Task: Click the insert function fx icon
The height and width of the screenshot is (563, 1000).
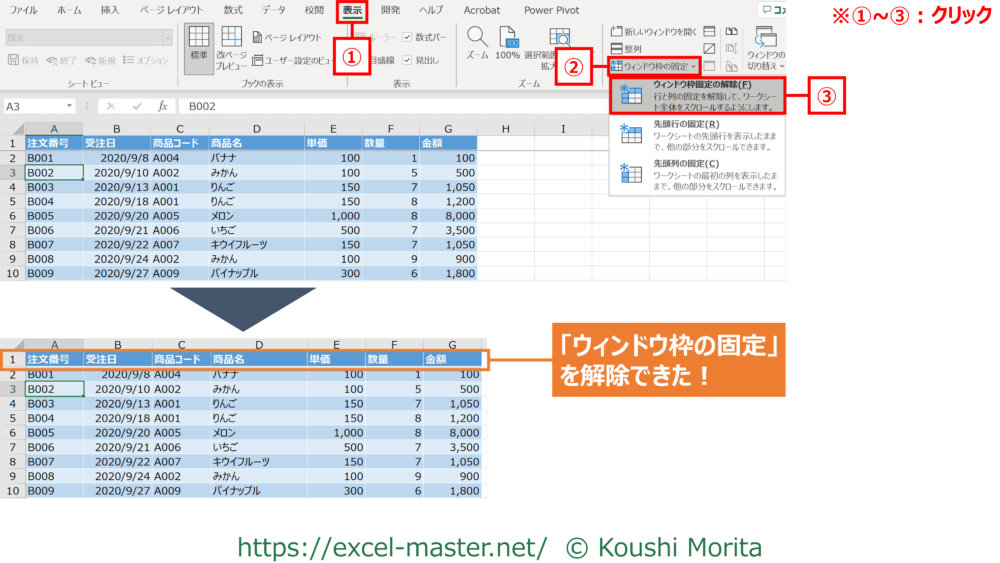Action: pyautogui.click(x=162, y=106)
